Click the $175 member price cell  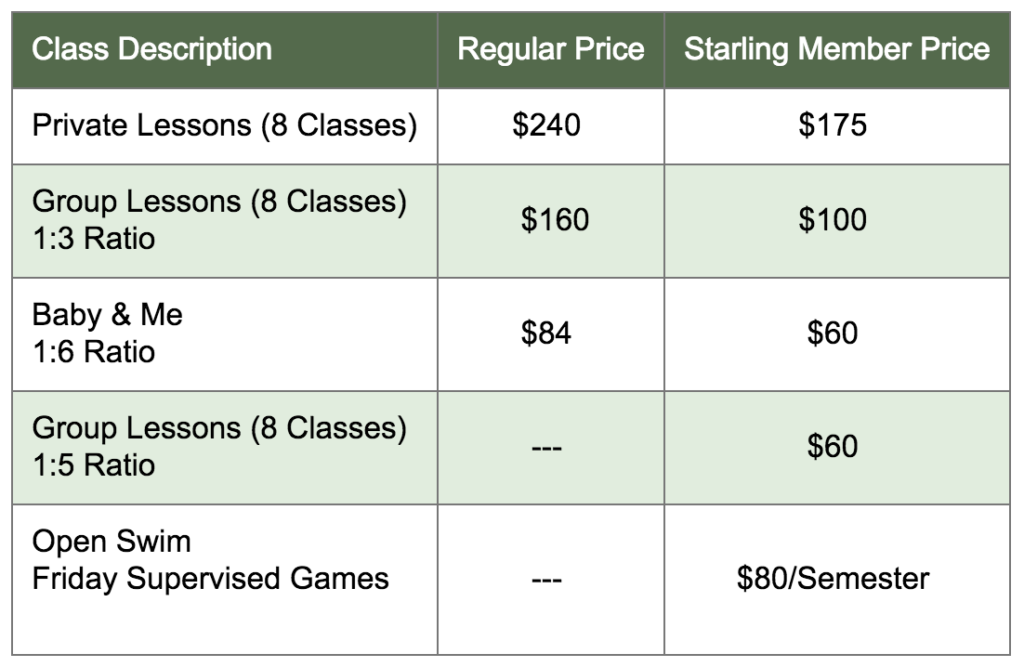(x=837, y=126)
